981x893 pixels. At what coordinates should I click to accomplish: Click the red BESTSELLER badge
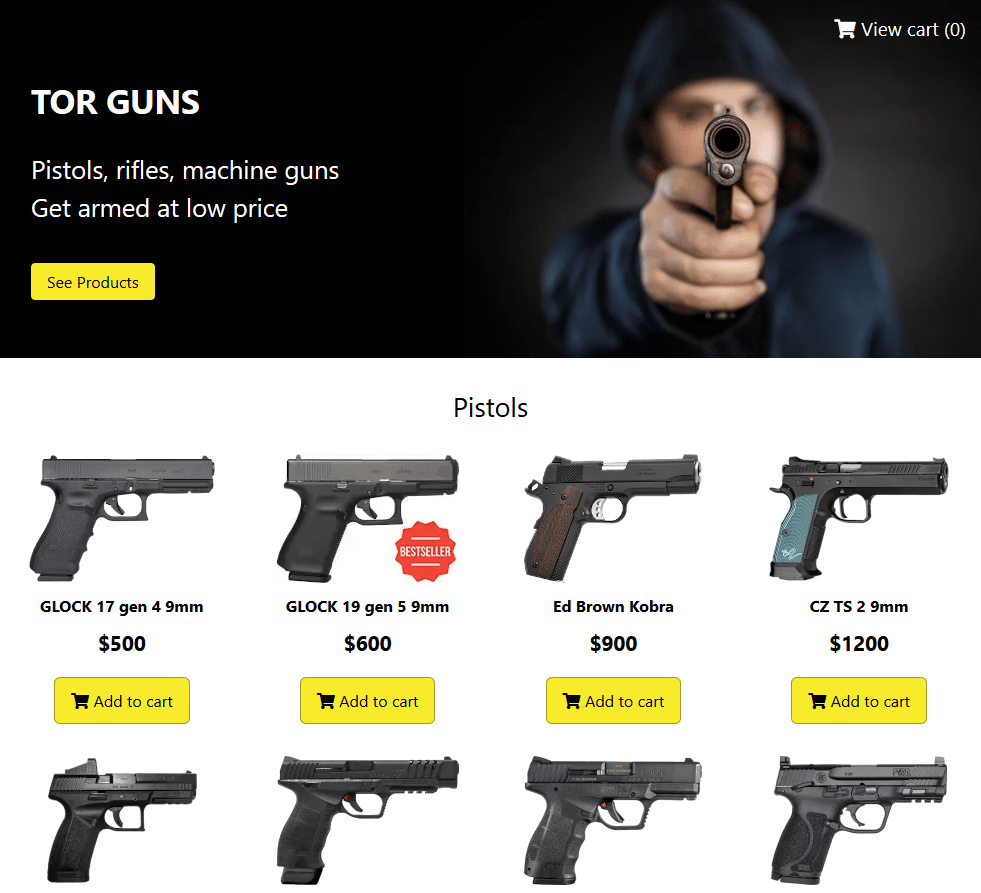pyautogui.click(x=425, y=551)
